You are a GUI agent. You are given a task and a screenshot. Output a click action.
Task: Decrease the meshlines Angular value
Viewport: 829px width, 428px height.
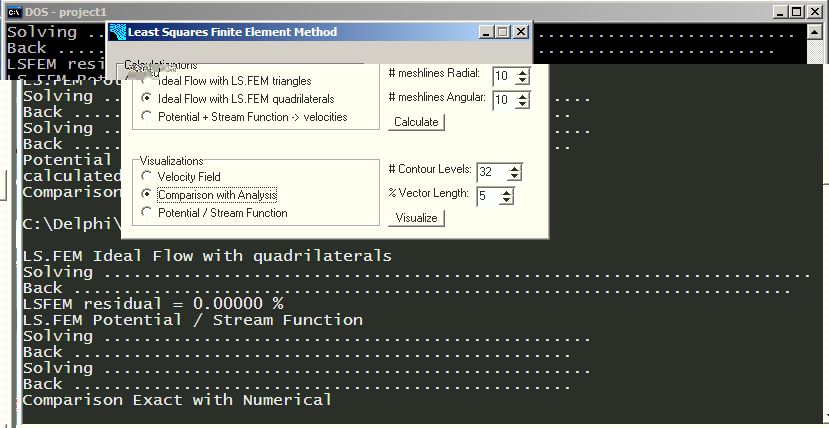pos(523,104)
